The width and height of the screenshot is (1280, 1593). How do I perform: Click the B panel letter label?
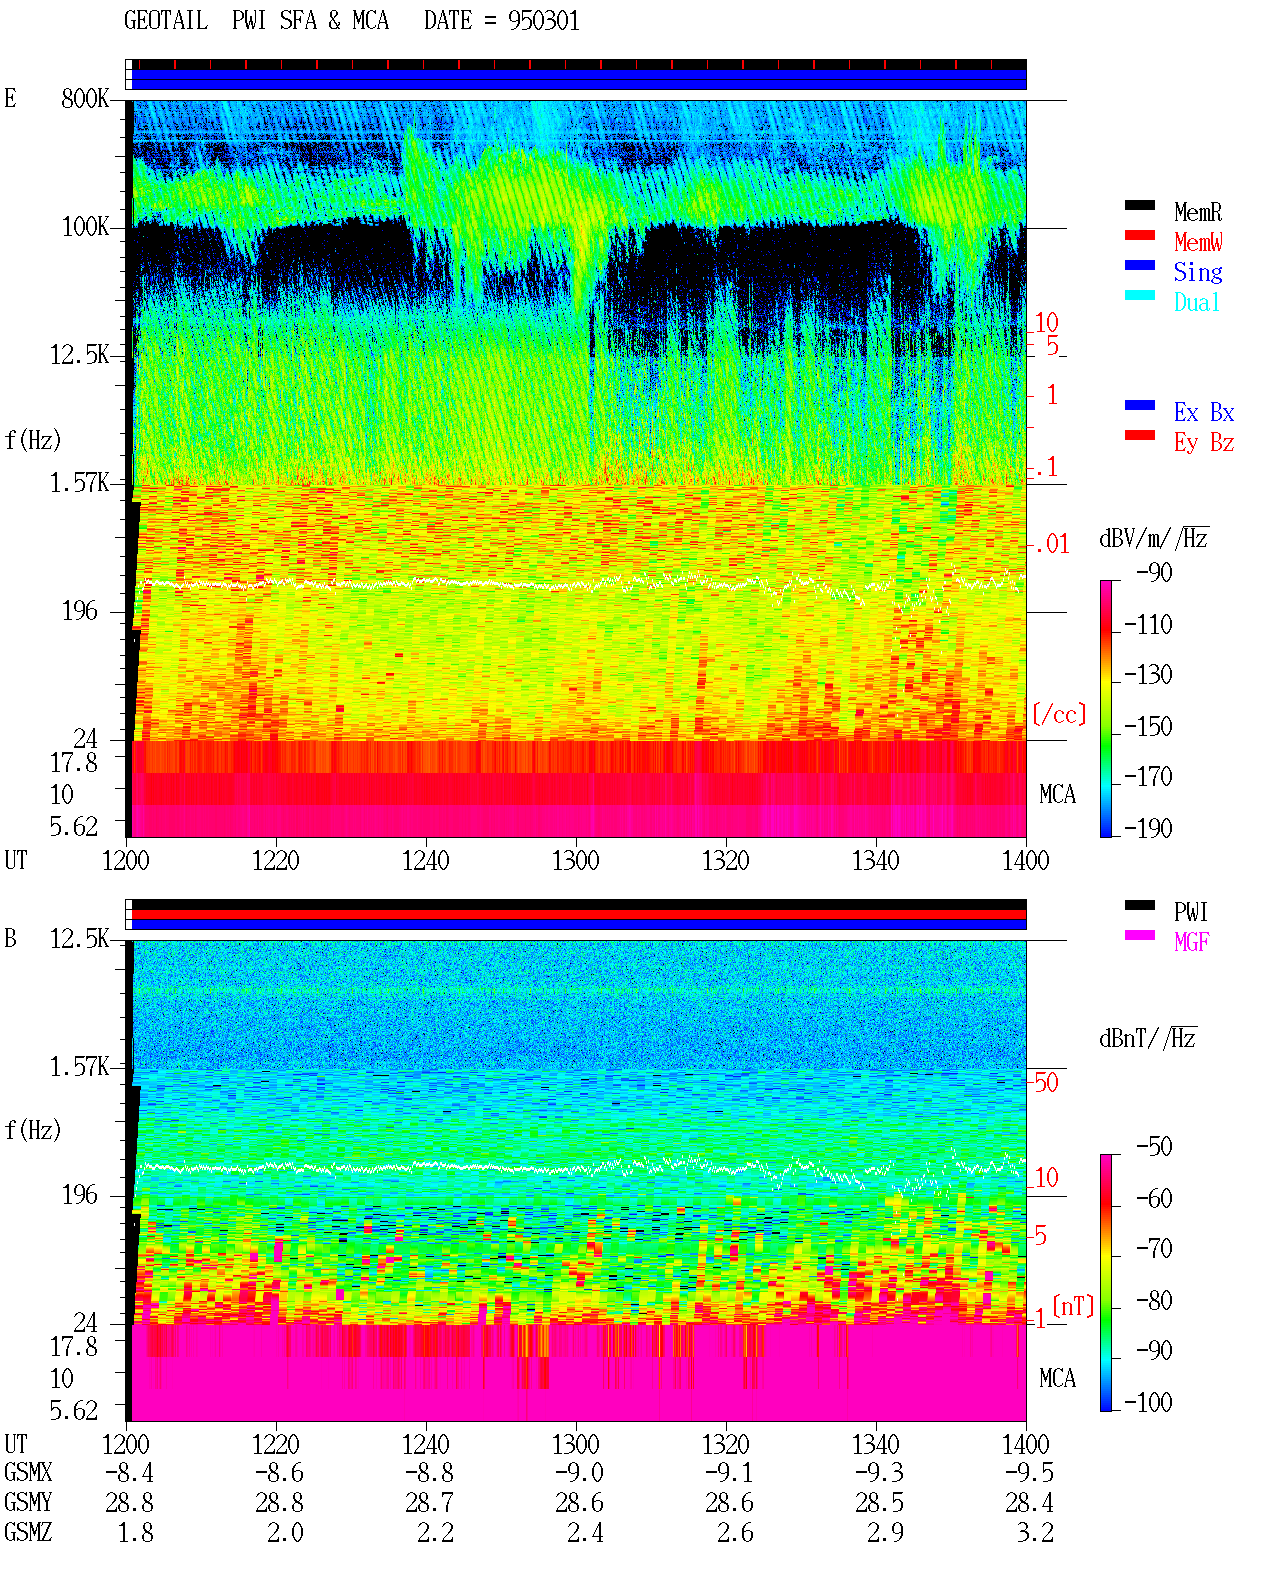(x=11, y=939)
